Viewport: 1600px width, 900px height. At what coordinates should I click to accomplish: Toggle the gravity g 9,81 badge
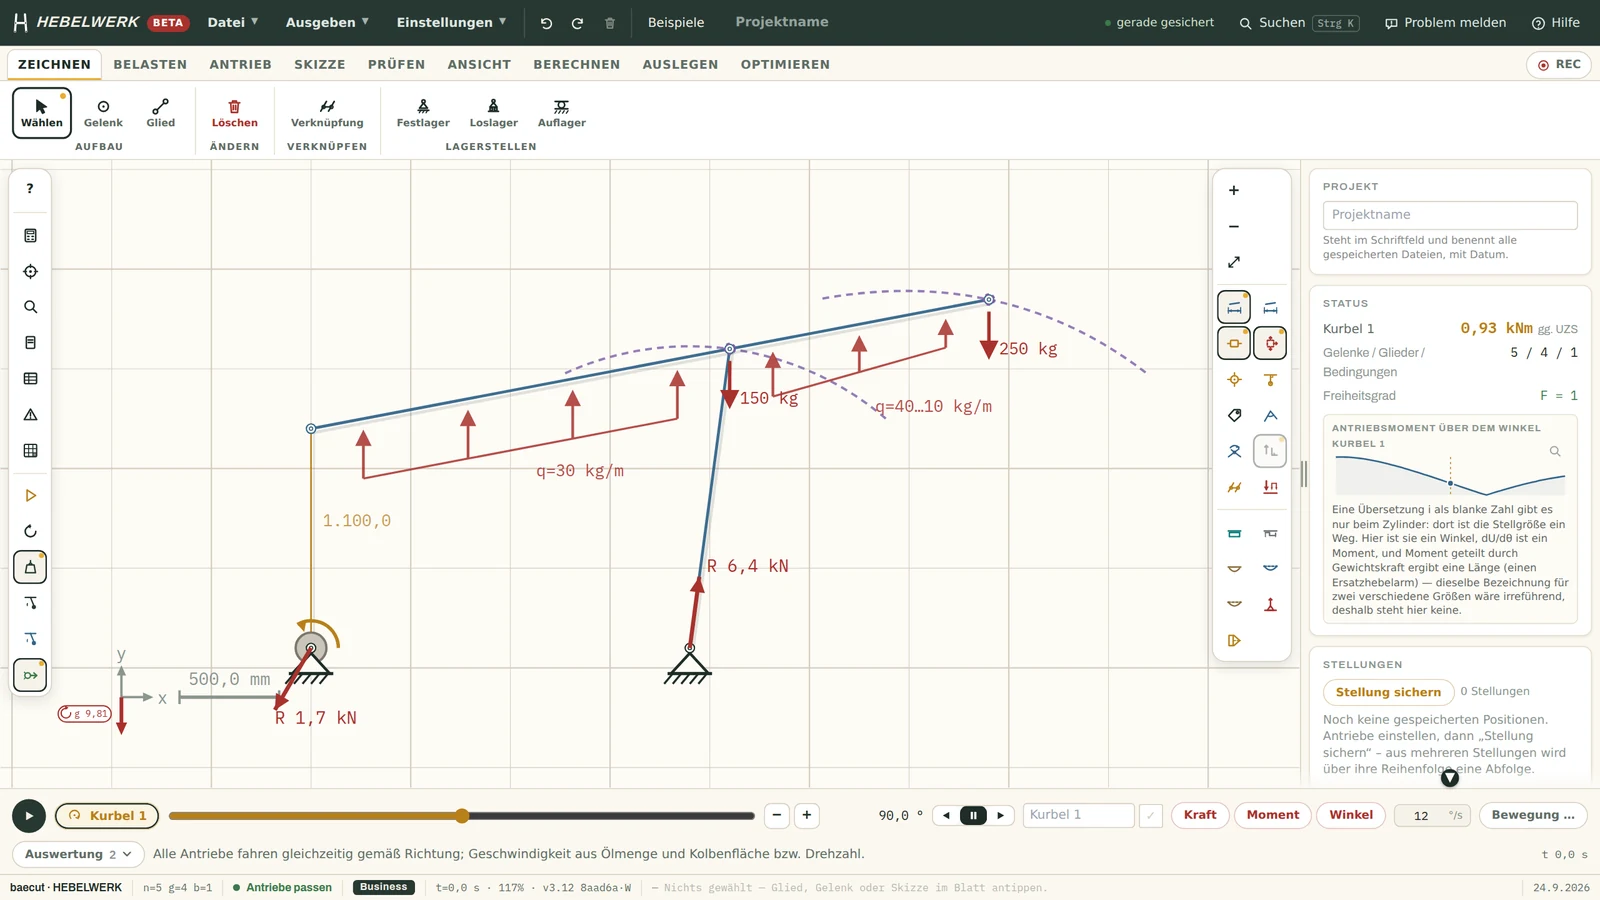pyautogui.click(x=84, y=713)
